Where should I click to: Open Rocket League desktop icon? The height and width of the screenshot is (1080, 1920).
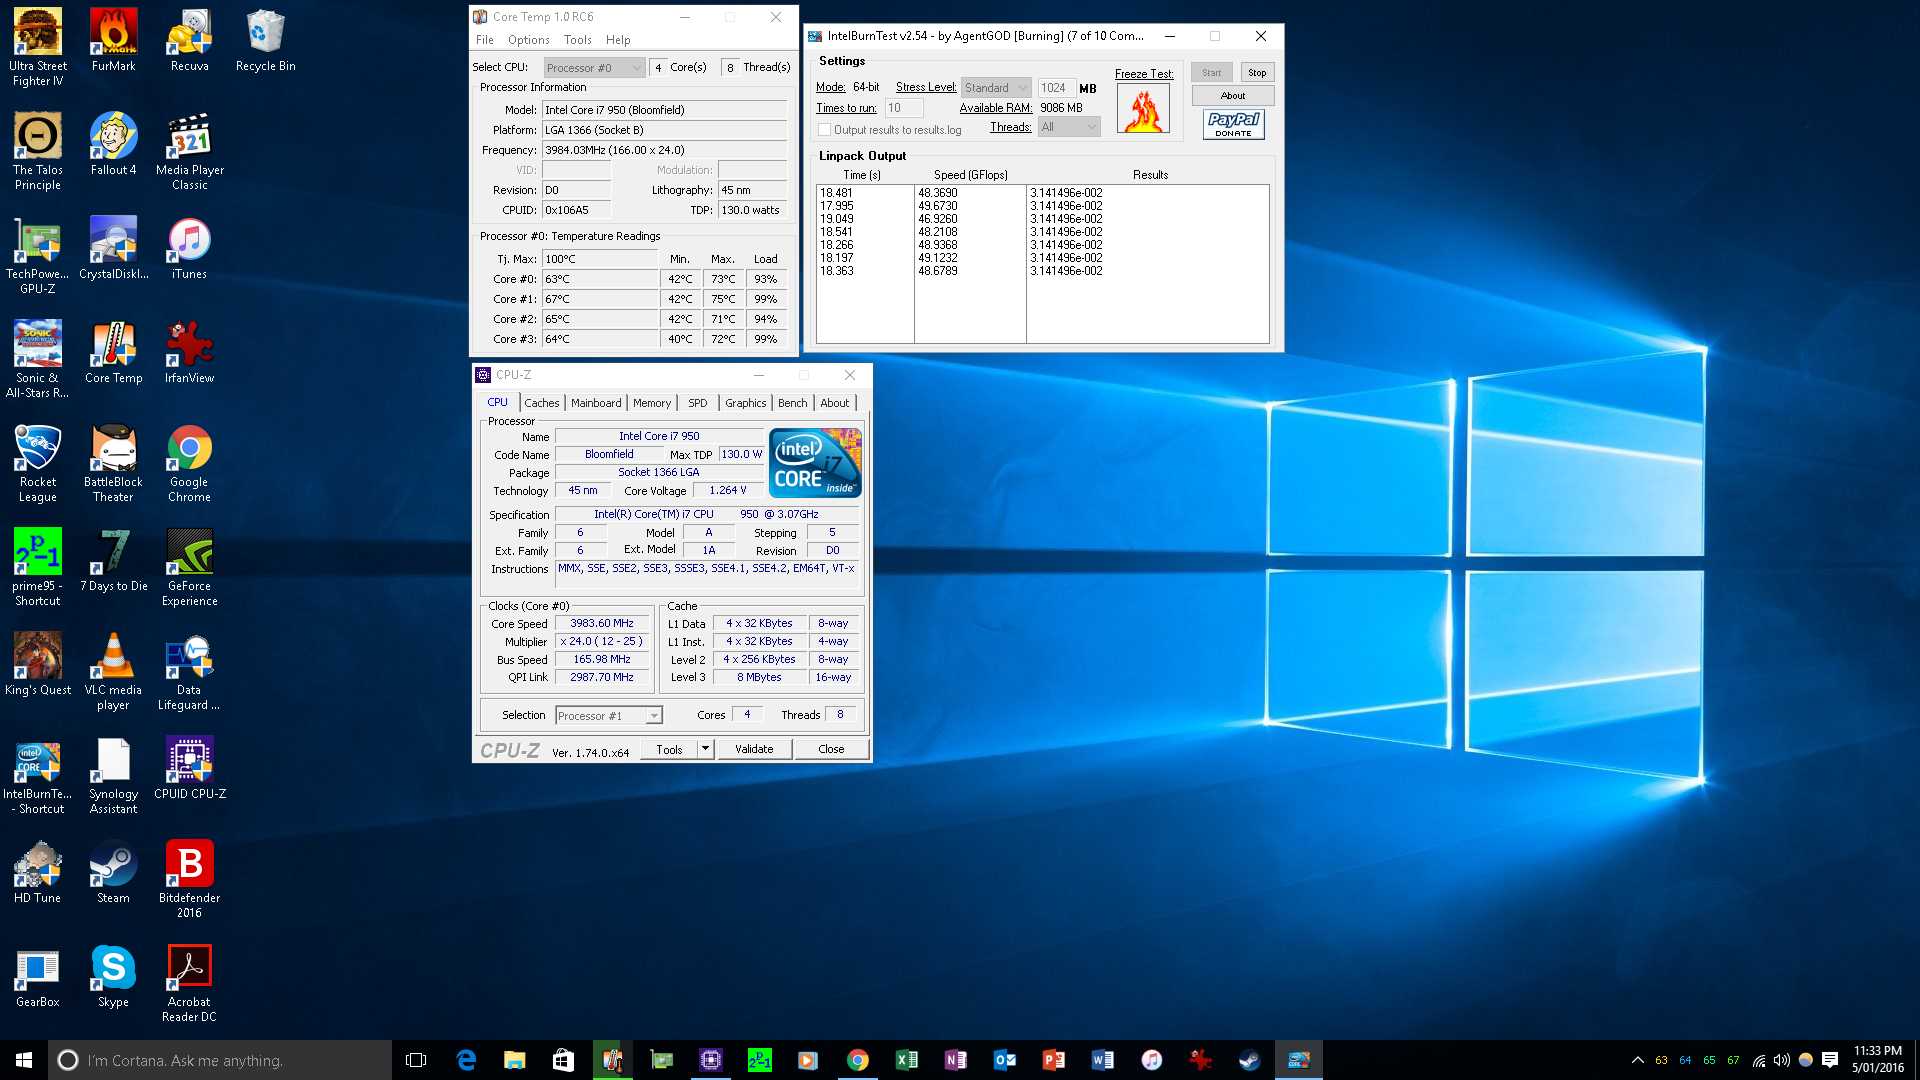coord(38,462)
